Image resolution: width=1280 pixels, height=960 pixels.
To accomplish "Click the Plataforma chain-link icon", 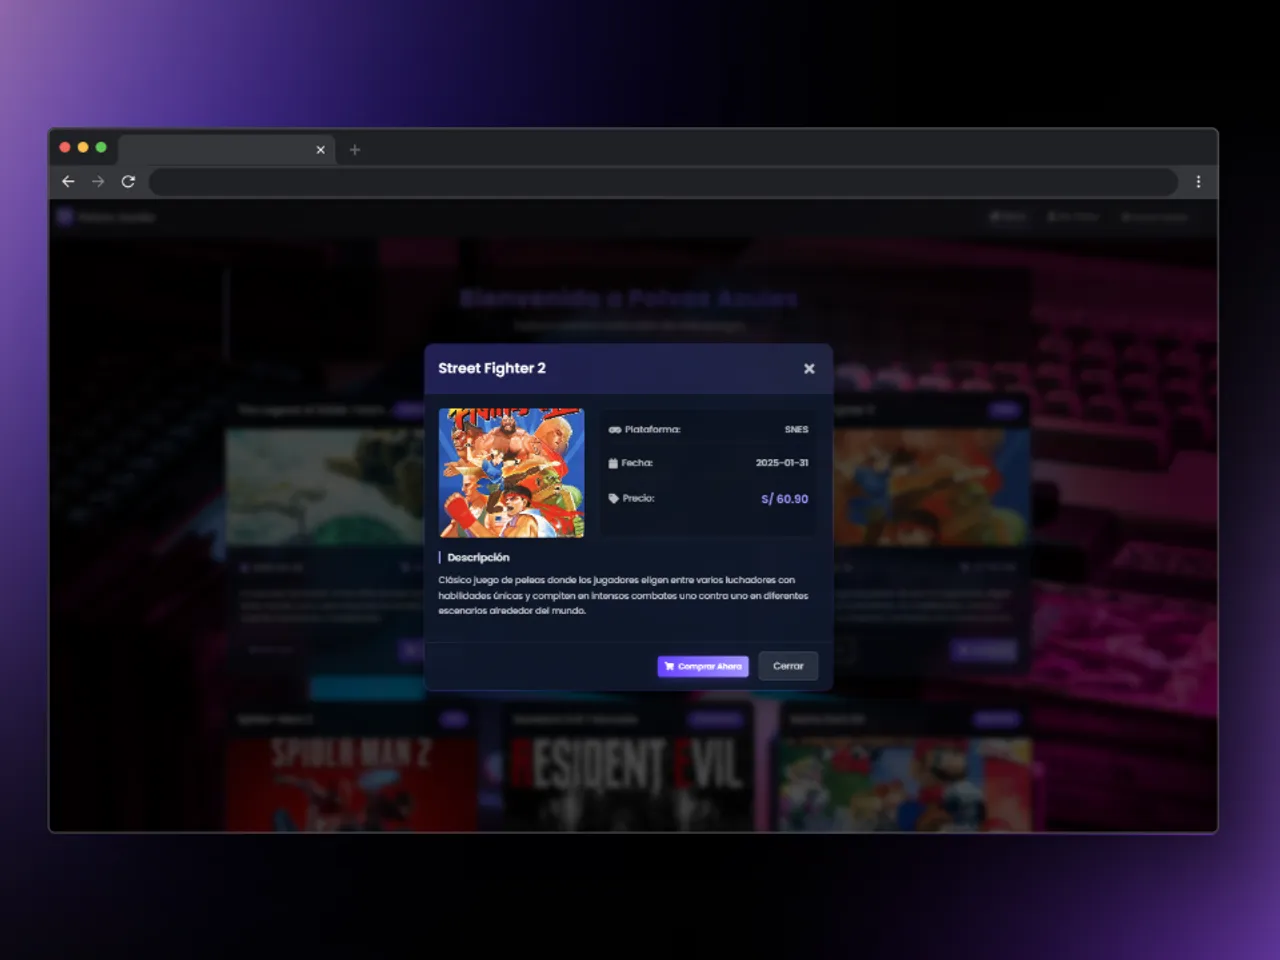I will coord(614,428).
